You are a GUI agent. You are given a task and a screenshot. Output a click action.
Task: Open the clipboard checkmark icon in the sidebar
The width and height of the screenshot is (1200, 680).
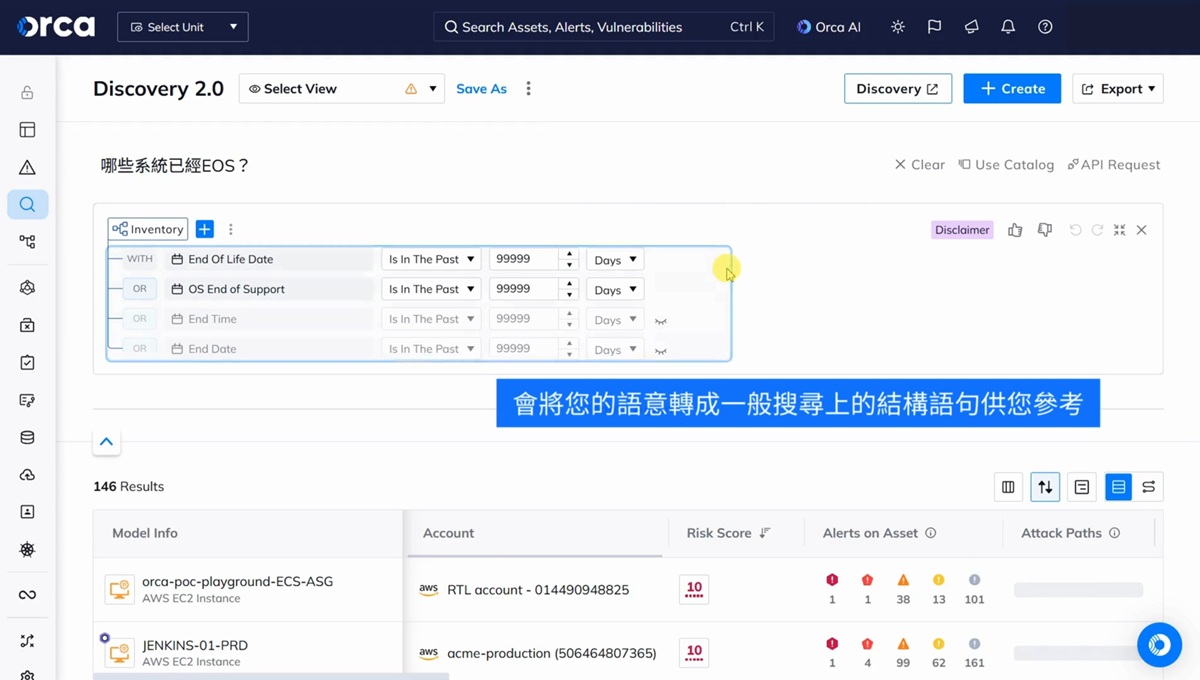[27, 363]
